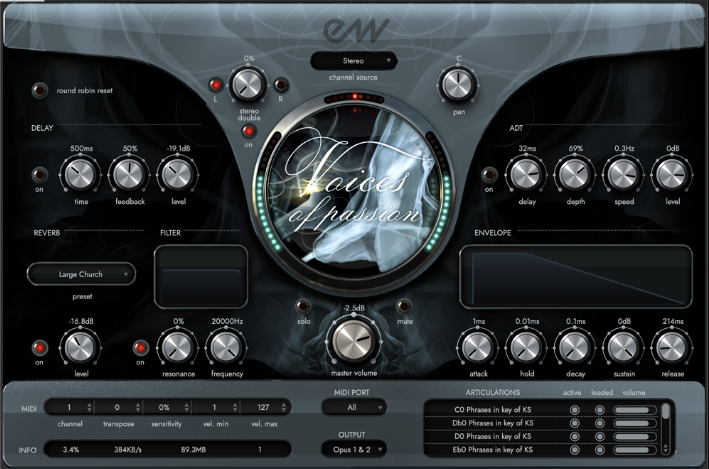Mute the instrument output

[x=403, y=306]
